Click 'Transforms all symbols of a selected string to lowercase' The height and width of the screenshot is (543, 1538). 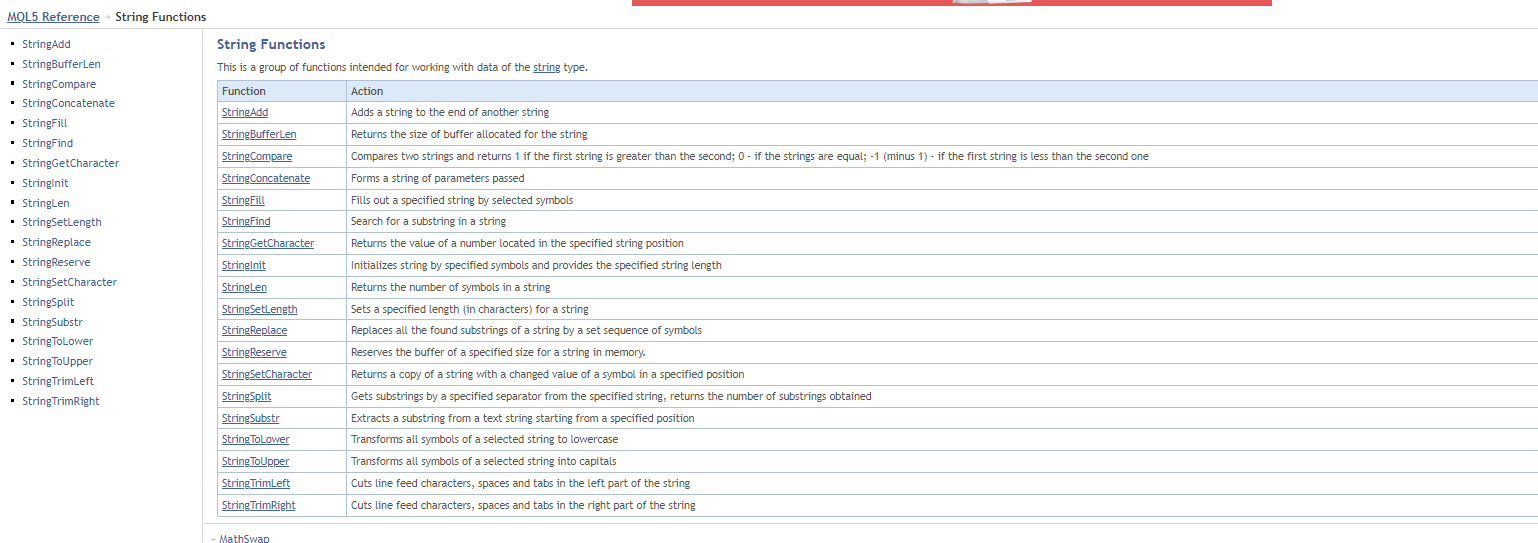click(484, 439)
